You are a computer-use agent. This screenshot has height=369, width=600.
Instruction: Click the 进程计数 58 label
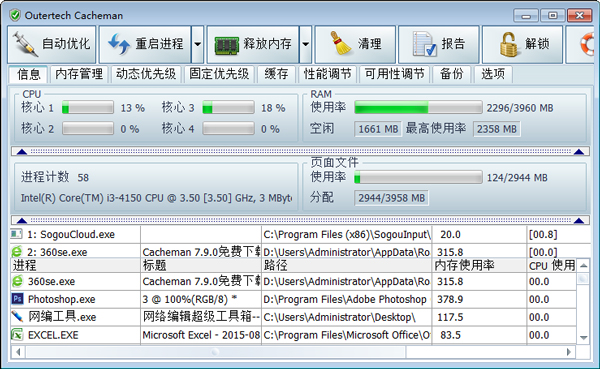pos(55,177)
